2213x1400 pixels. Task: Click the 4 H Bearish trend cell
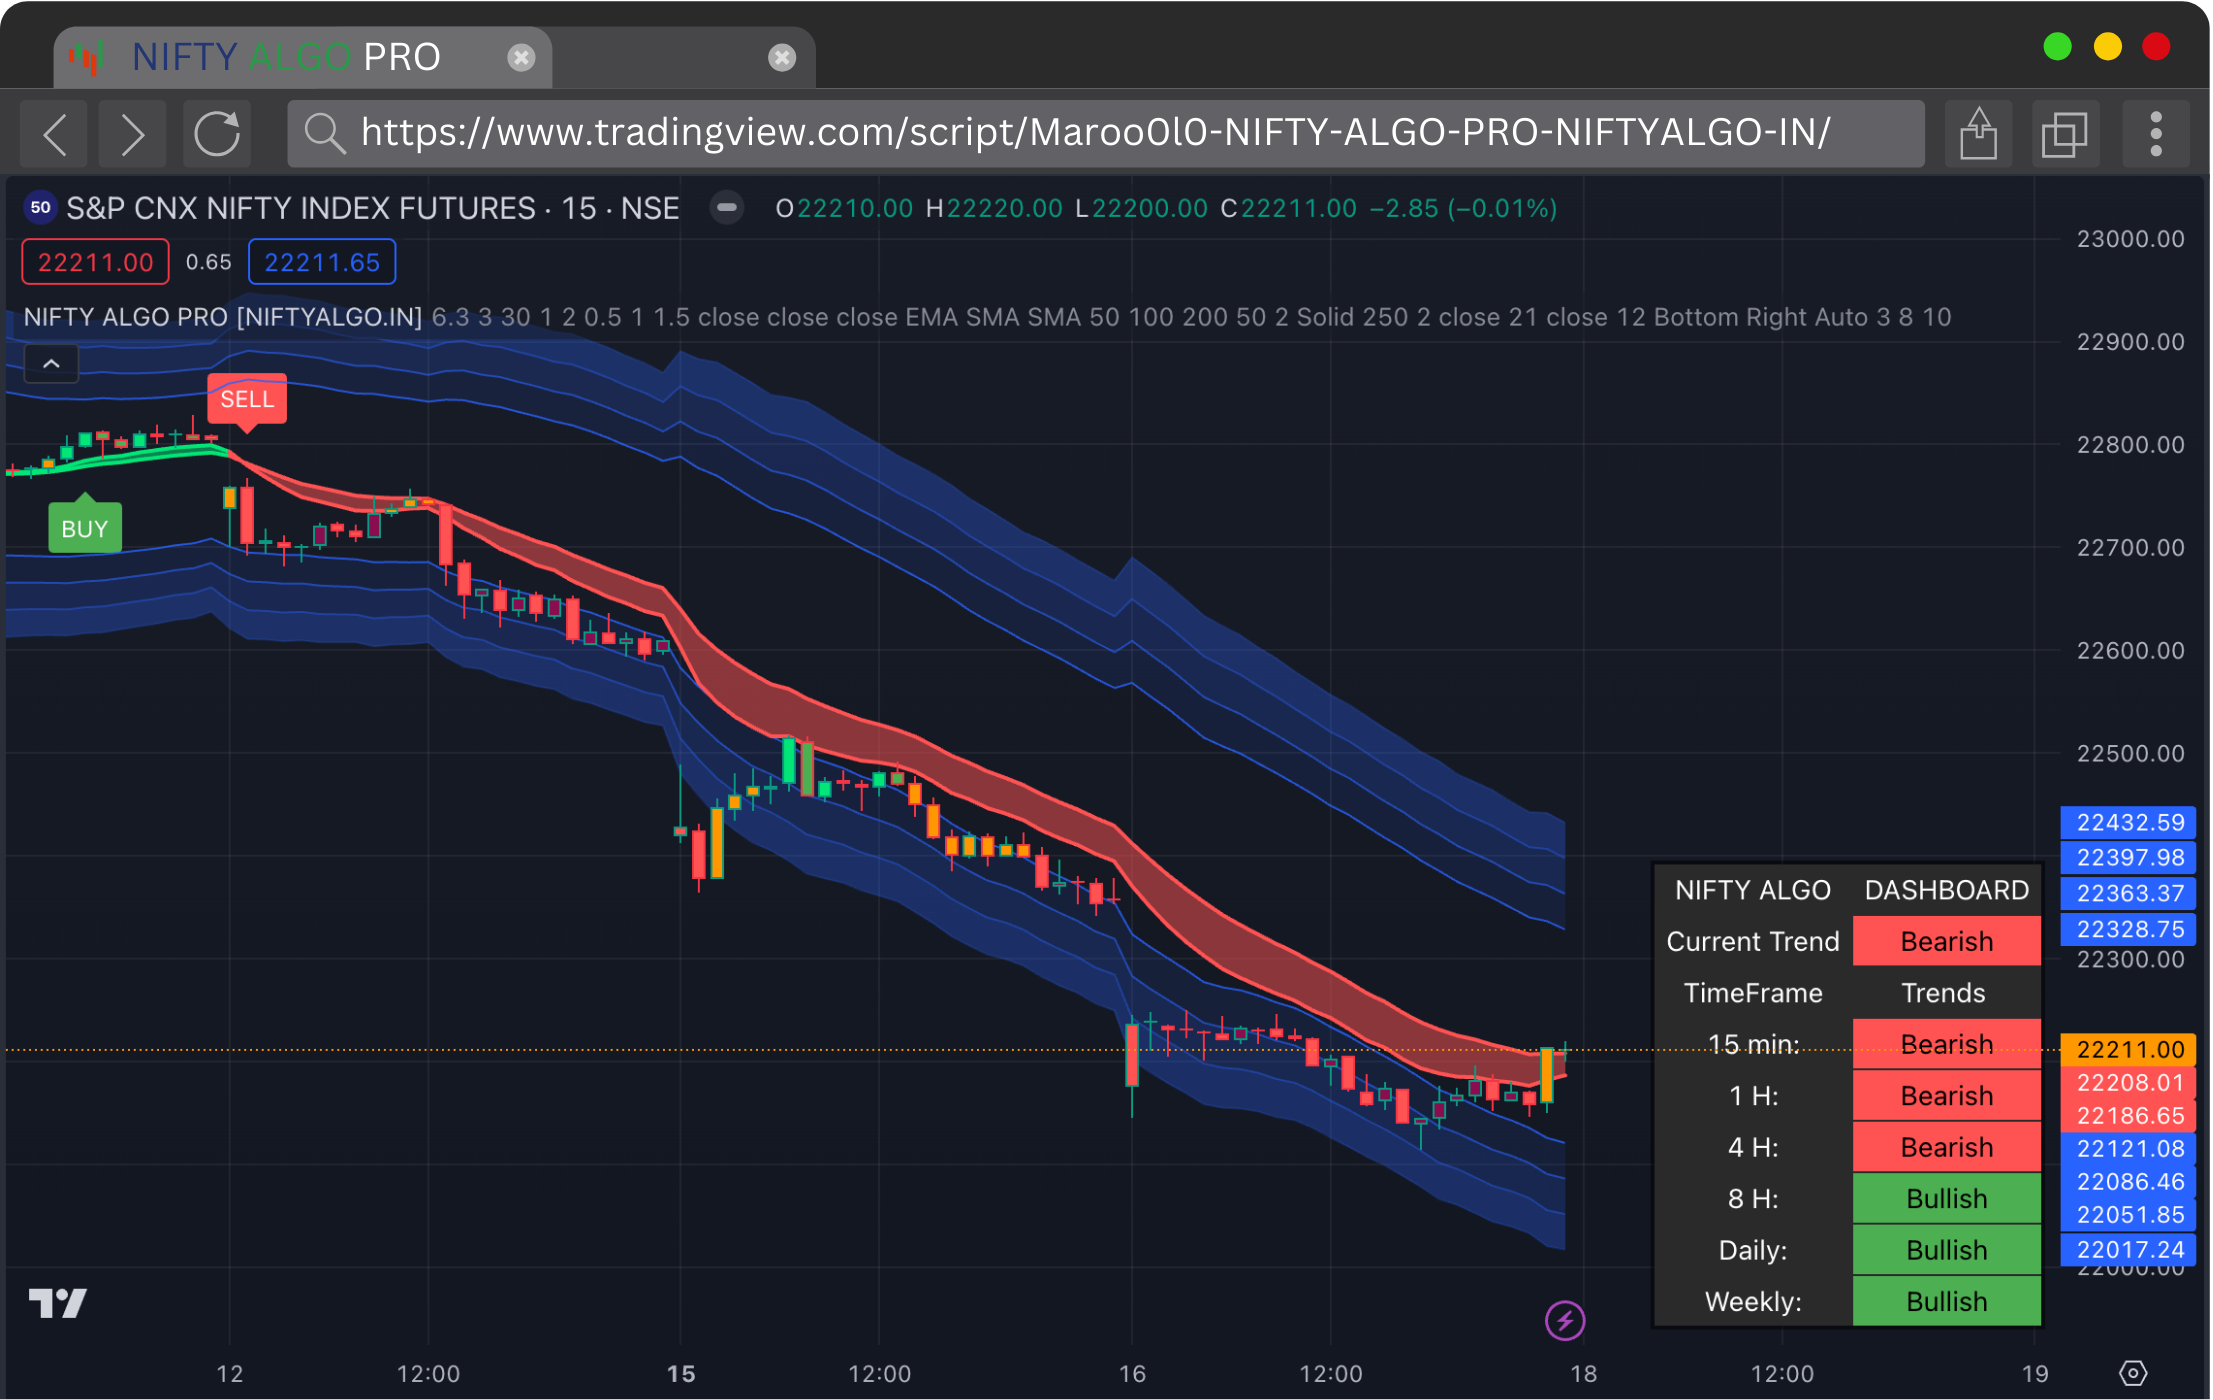point(1947,1147)
